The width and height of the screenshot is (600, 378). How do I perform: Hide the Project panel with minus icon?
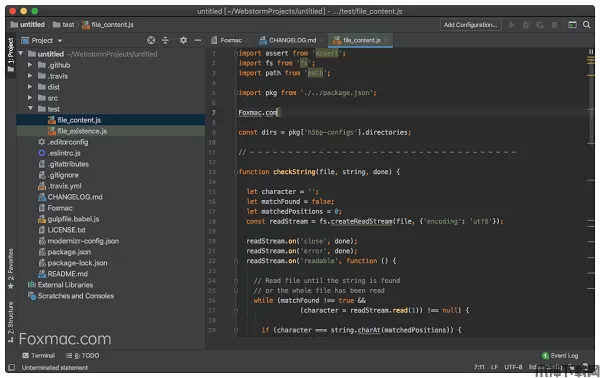197,40
